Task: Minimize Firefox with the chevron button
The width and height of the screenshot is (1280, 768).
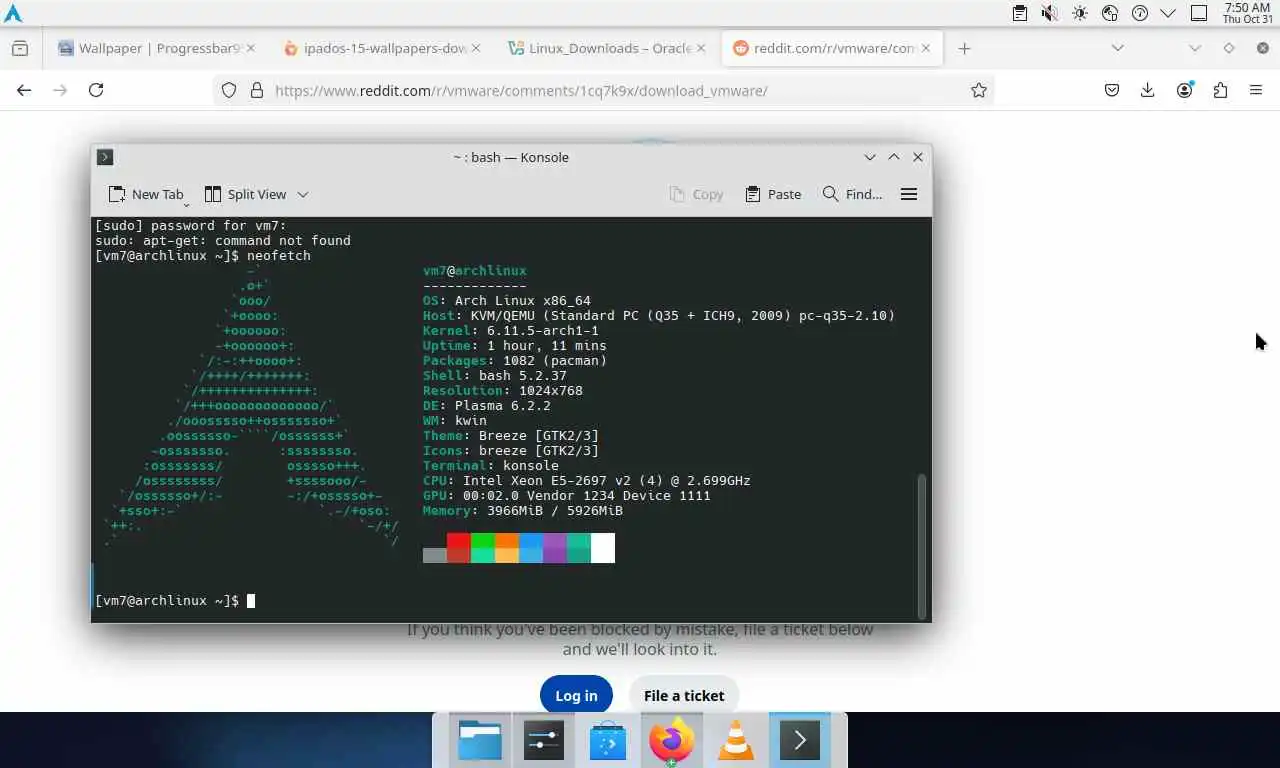Action: (1195, 48)
